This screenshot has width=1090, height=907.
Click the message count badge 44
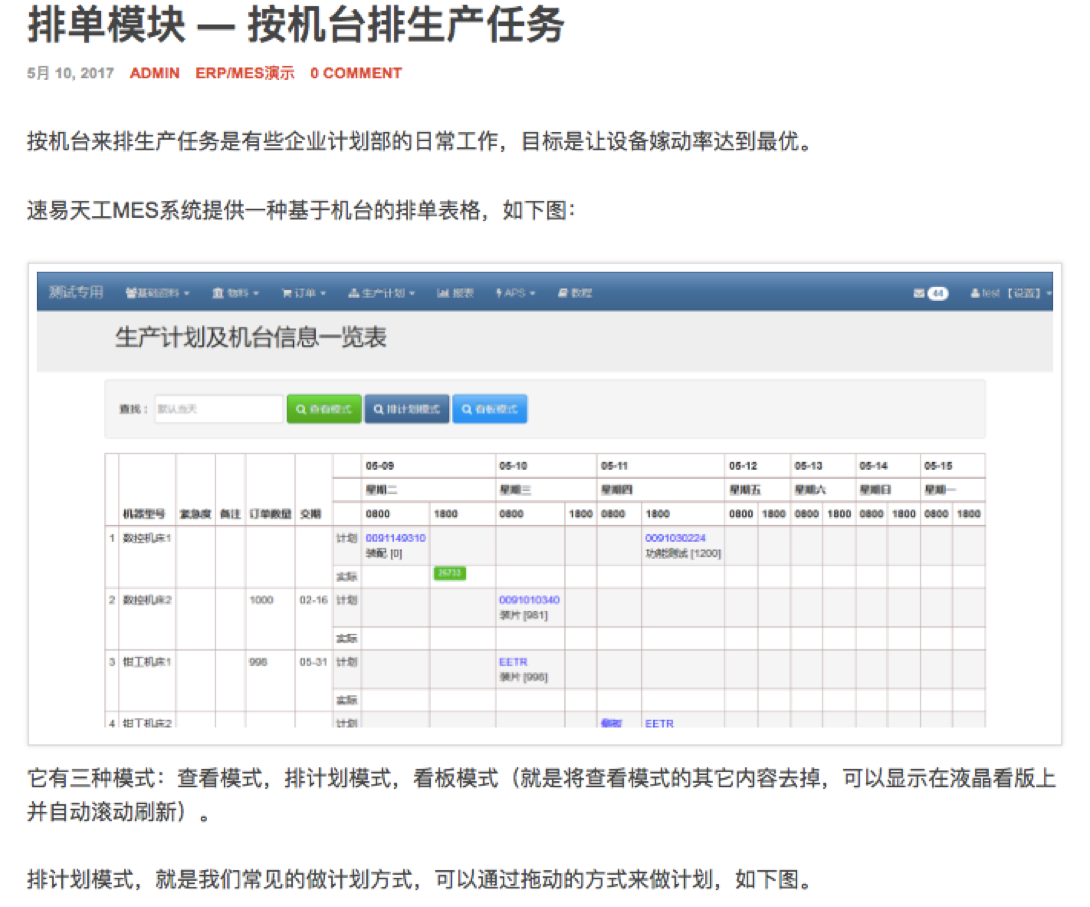tap(937, 293)
